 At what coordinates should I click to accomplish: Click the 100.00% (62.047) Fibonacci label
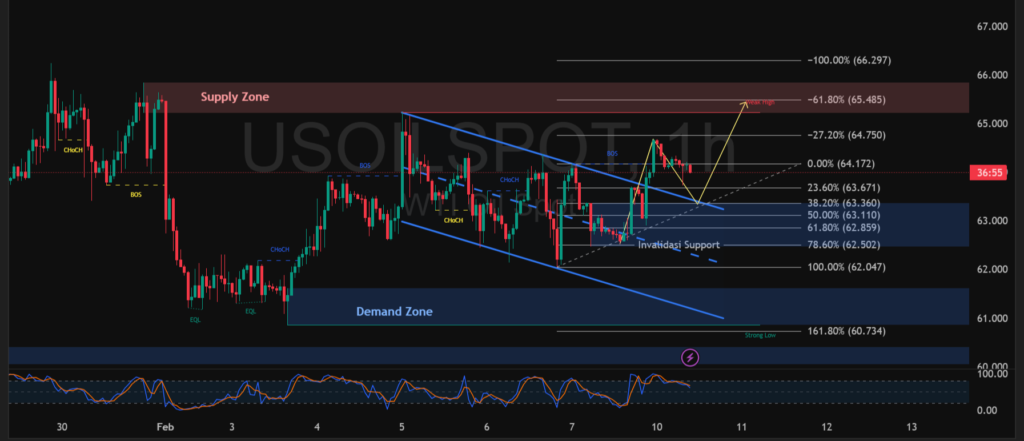[x=847, y=268]
